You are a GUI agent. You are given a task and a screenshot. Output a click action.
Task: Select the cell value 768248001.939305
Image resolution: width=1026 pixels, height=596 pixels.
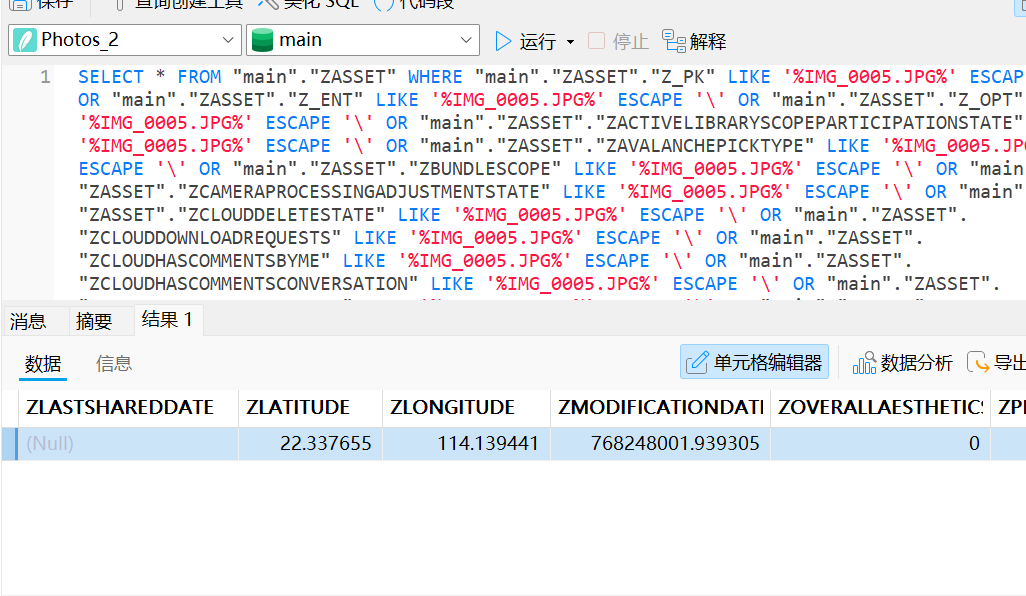point(661,444)
